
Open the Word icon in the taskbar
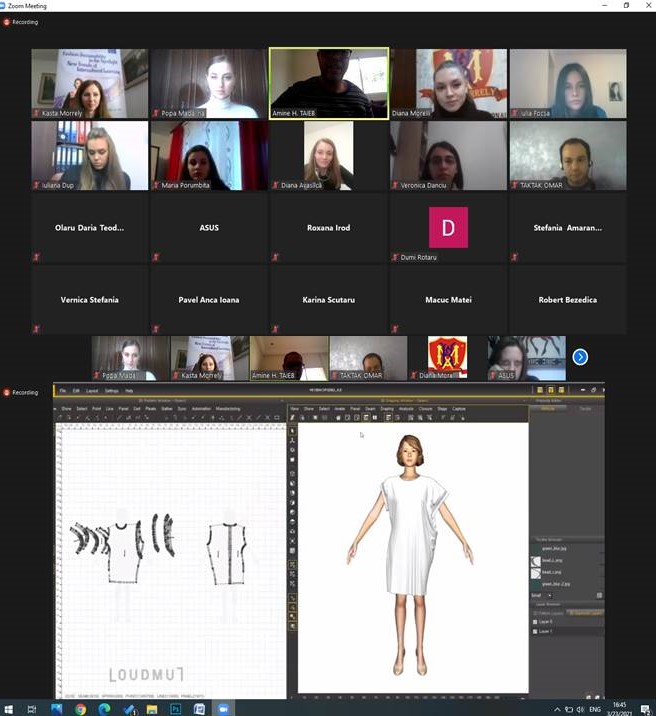click(x=199, y=709)
